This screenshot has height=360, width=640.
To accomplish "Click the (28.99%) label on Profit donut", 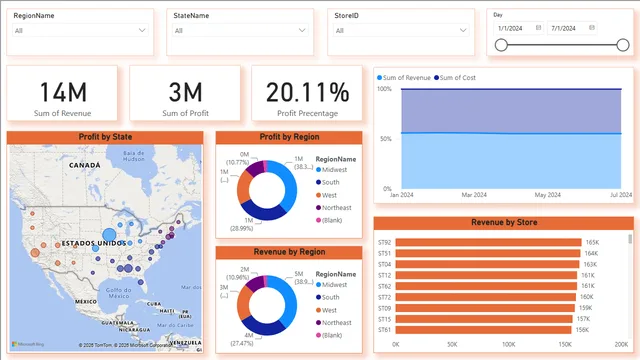I will [x=241, y=229].
